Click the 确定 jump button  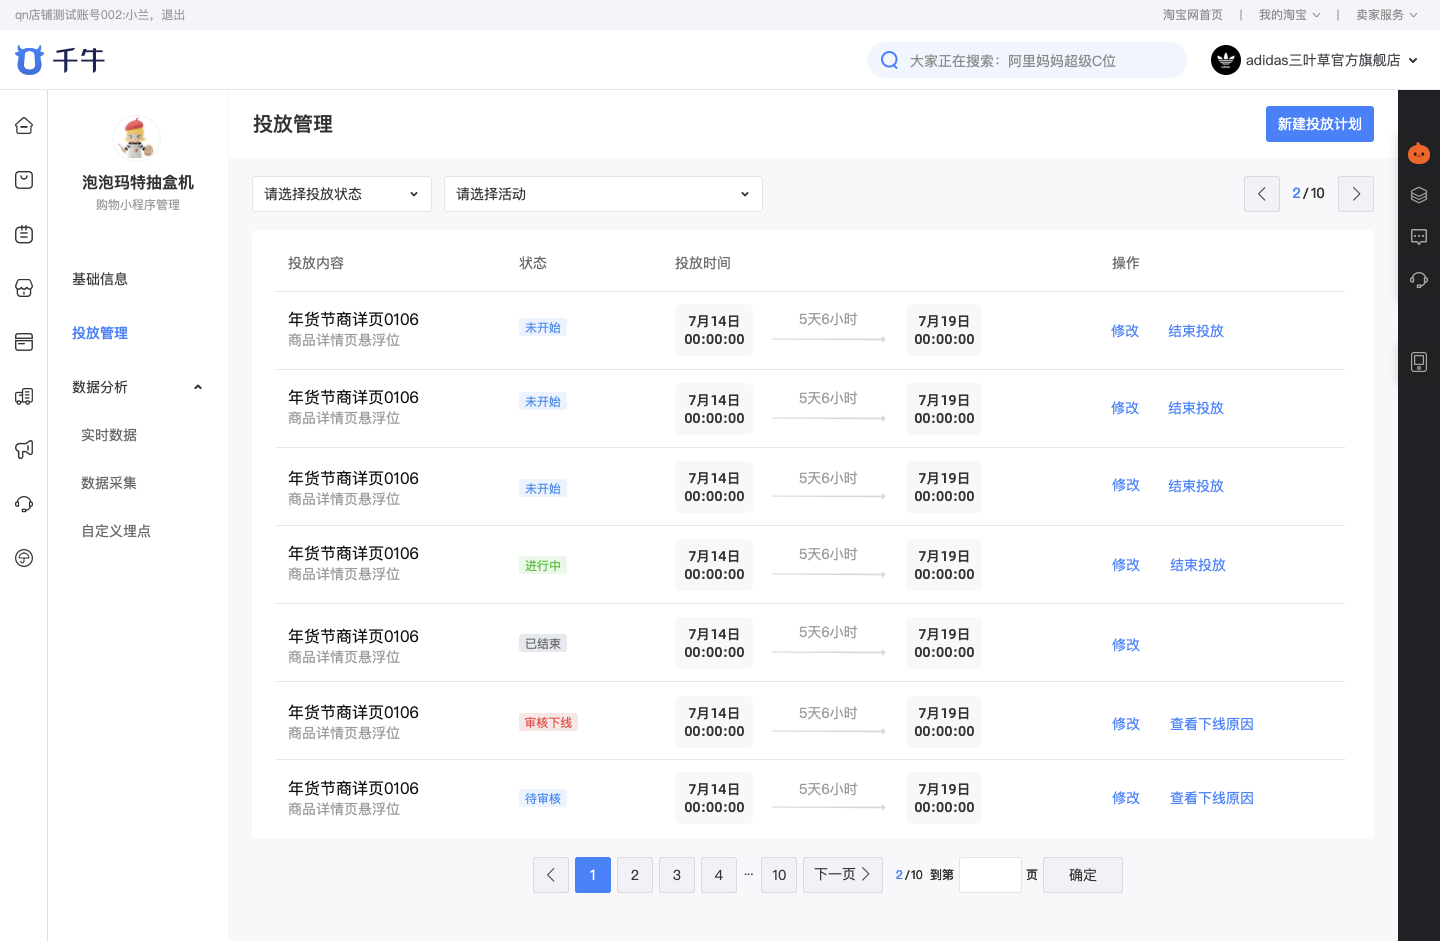[x=1083, y=875]
